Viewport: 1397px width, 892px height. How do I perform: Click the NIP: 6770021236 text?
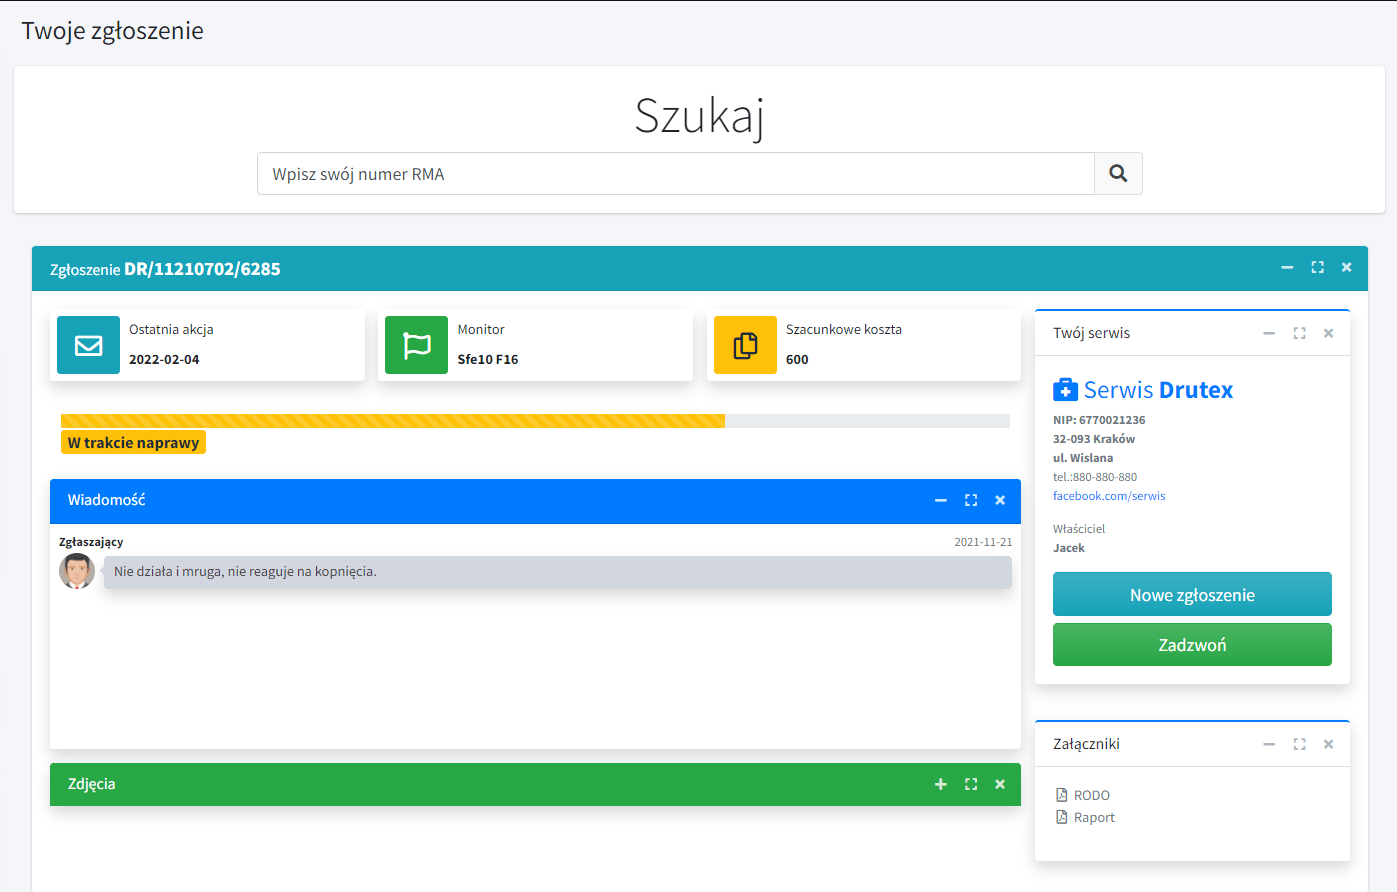click(1099, 420)
